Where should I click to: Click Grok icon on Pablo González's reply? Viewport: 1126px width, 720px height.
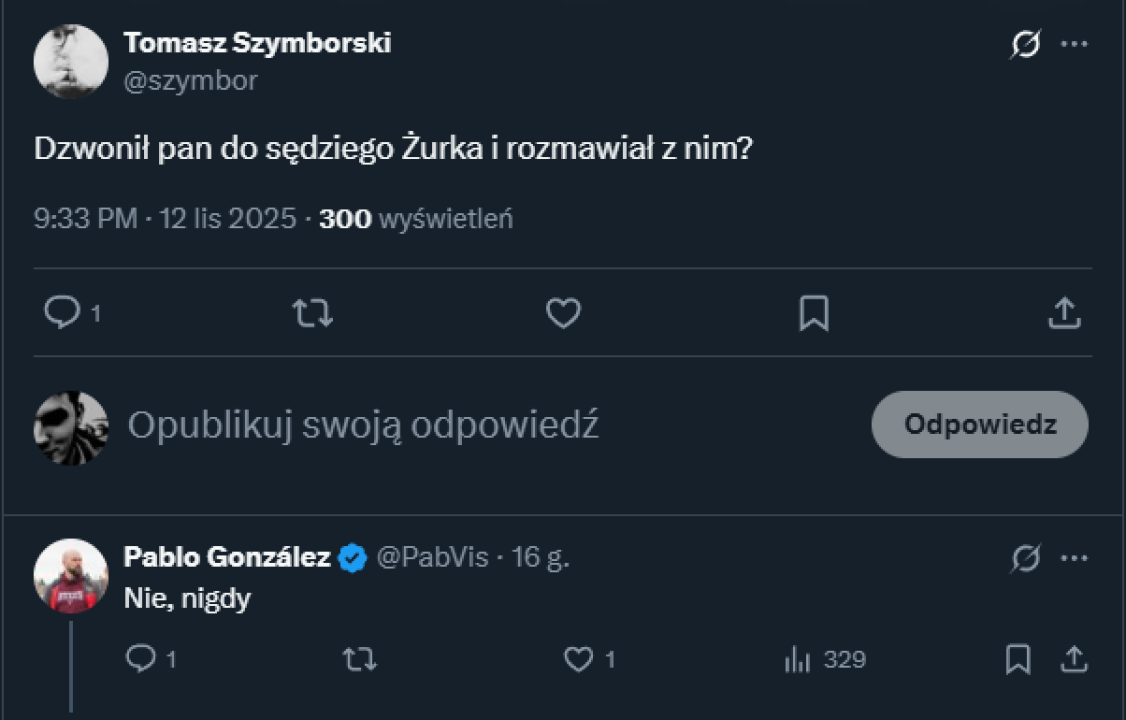(x=1025, y=558)
